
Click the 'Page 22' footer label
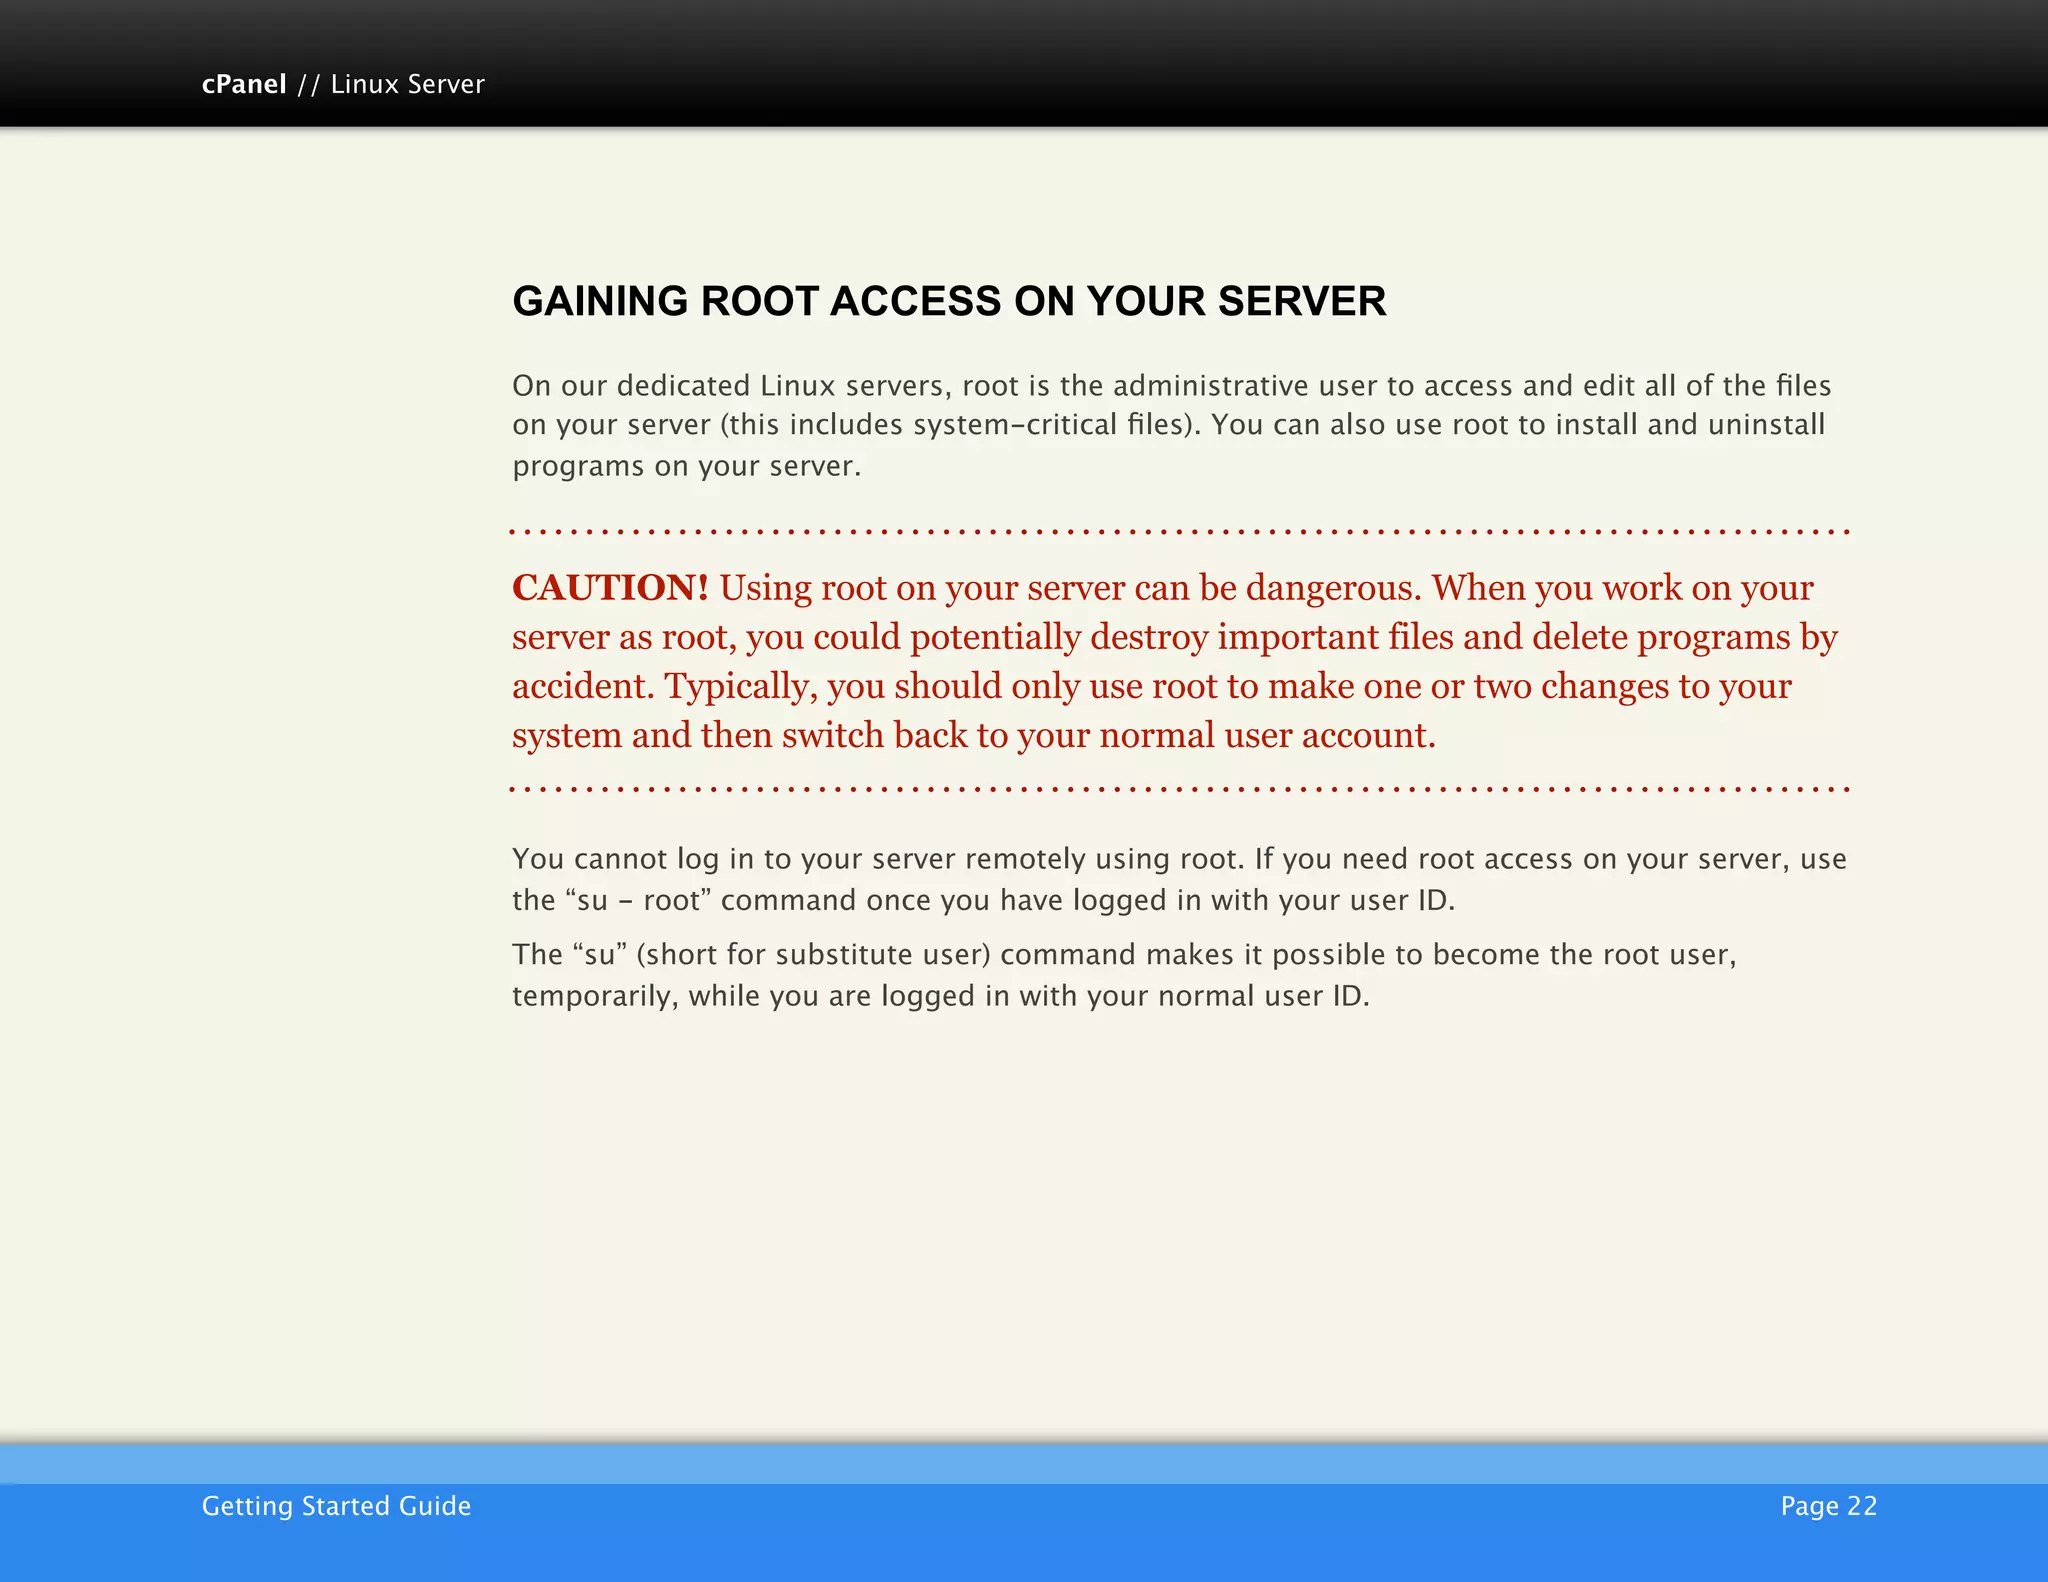(1829, 1506)
